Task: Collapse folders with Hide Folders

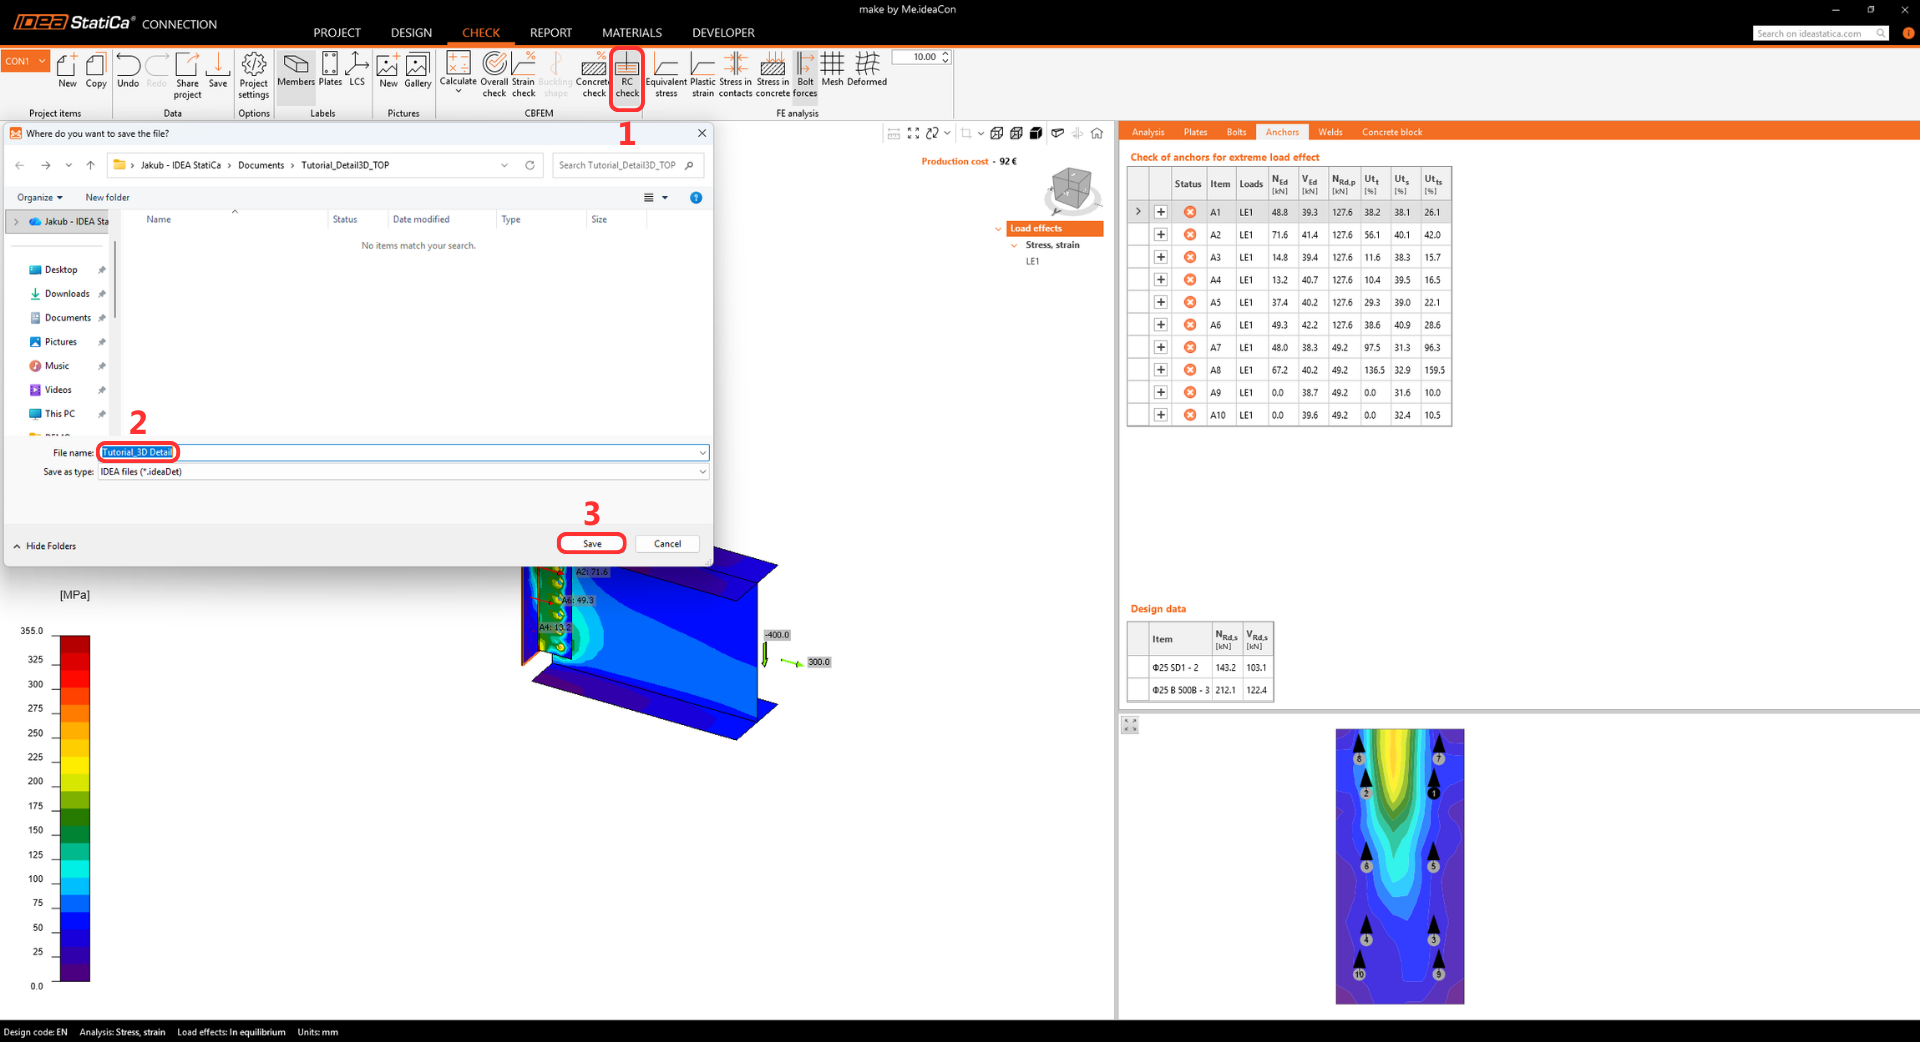Action: (x=45, y=546)
